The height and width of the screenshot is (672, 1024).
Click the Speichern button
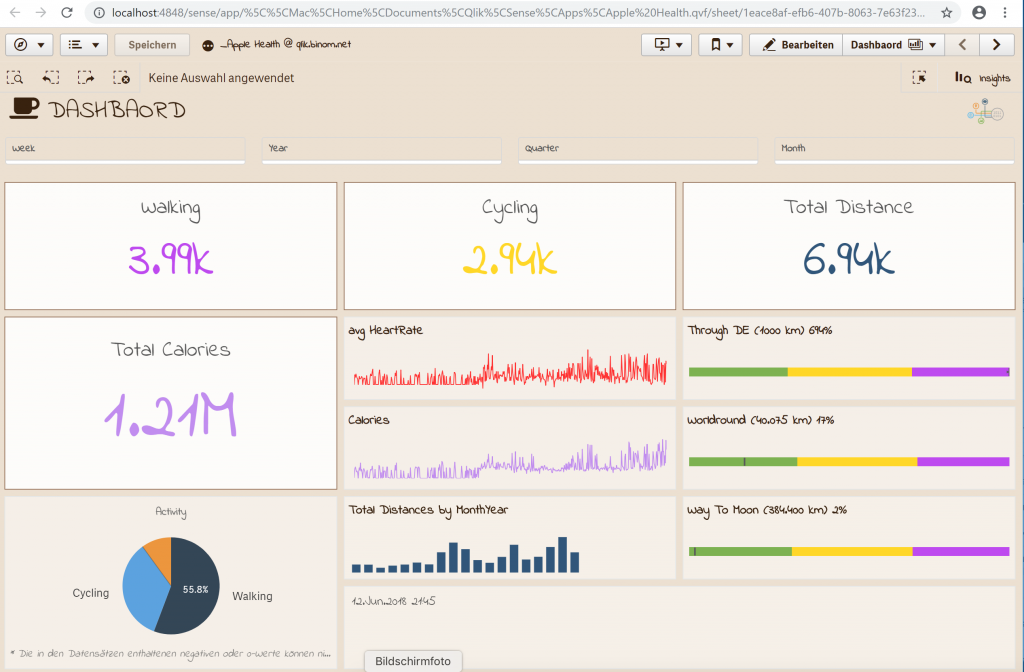[151, 44]
